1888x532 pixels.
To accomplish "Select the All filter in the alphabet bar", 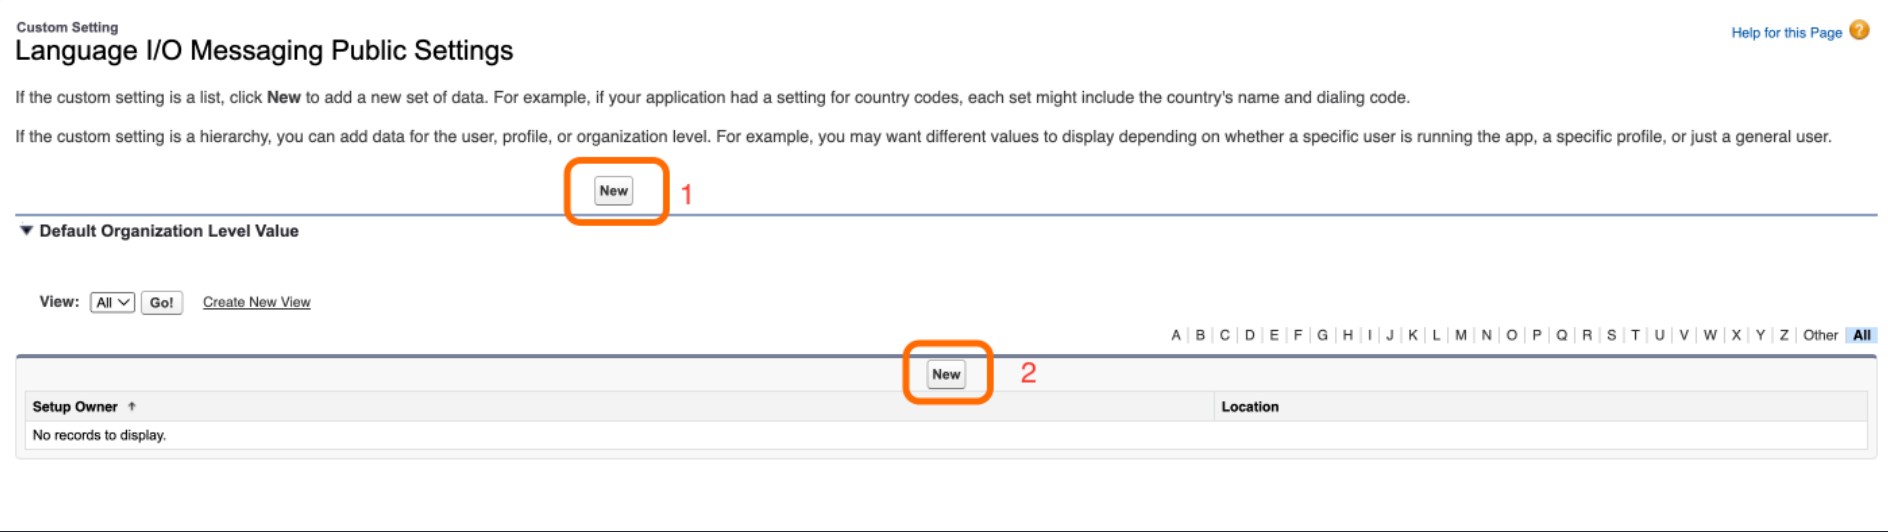I will pos(1861,335).
